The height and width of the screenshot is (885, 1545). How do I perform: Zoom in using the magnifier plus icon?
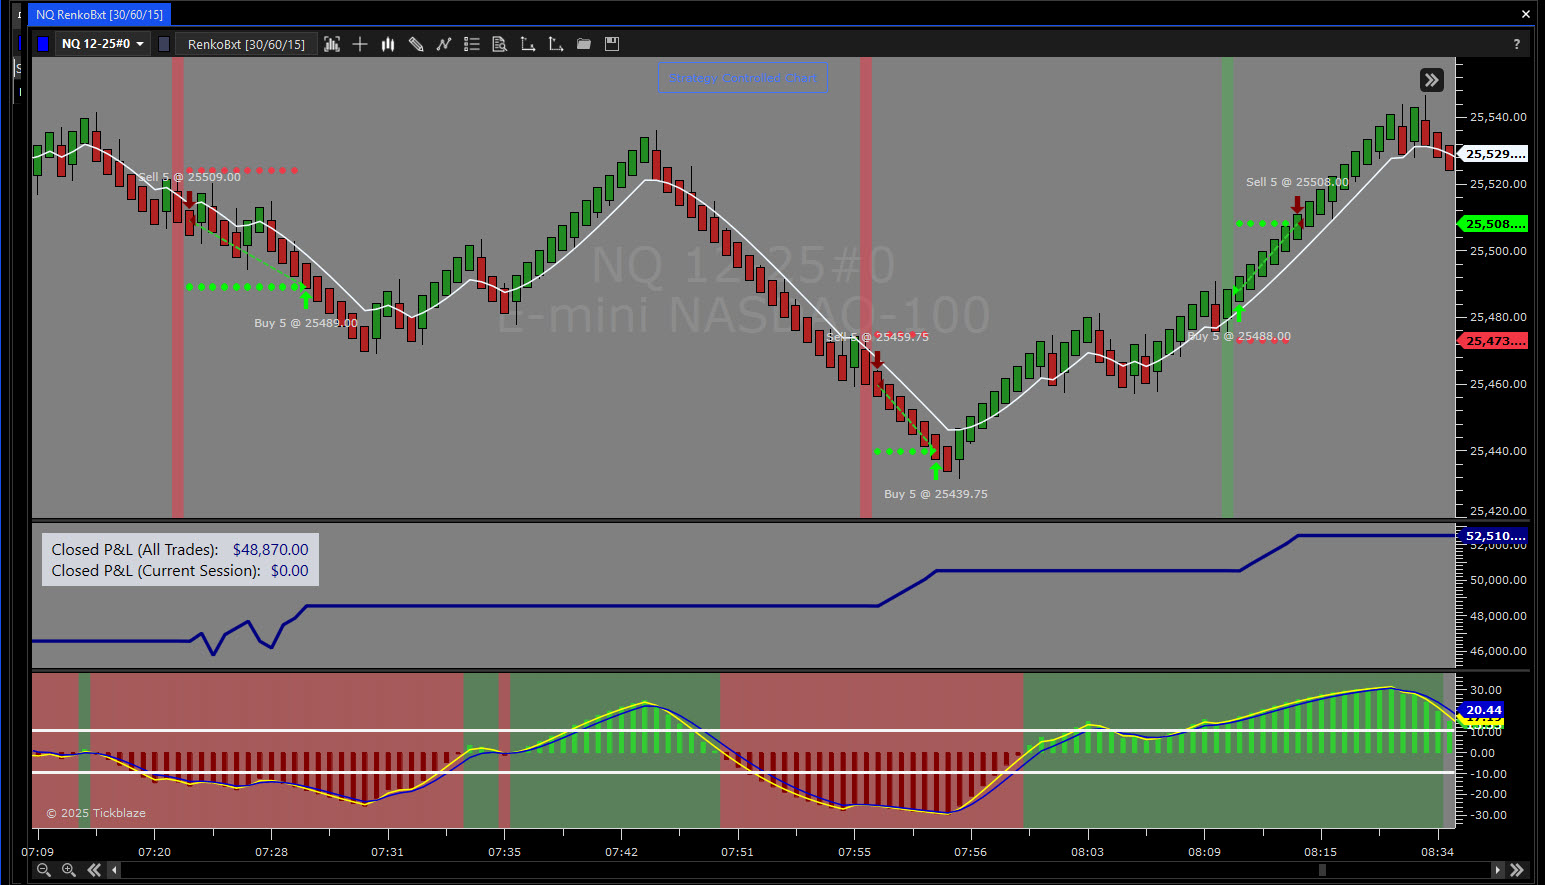69,870
